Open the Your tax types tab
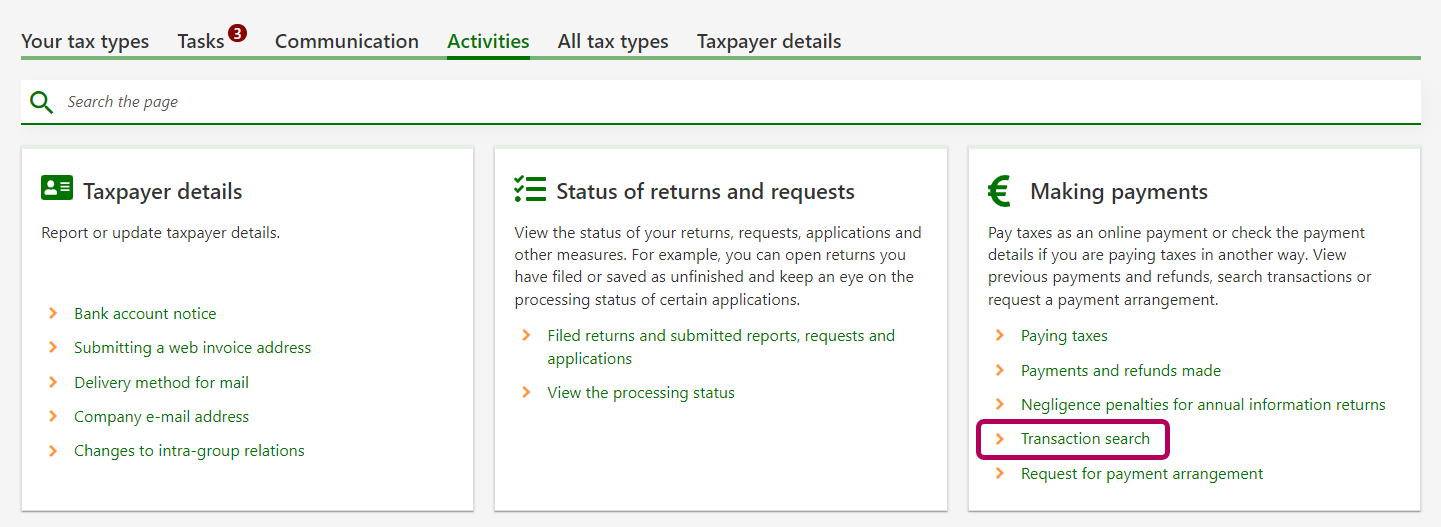Screen dimensions: 1441x527 (x=85, y=41)
